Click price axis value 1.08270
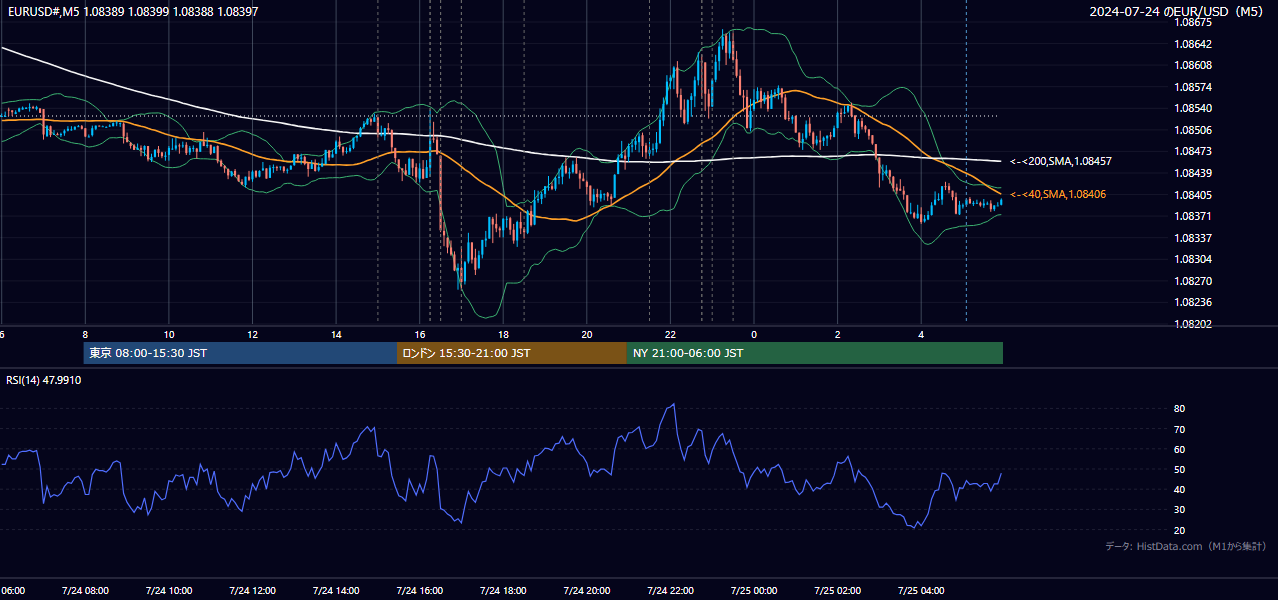The width and height of the screenshot is (1278, 600). [1194, 281]
